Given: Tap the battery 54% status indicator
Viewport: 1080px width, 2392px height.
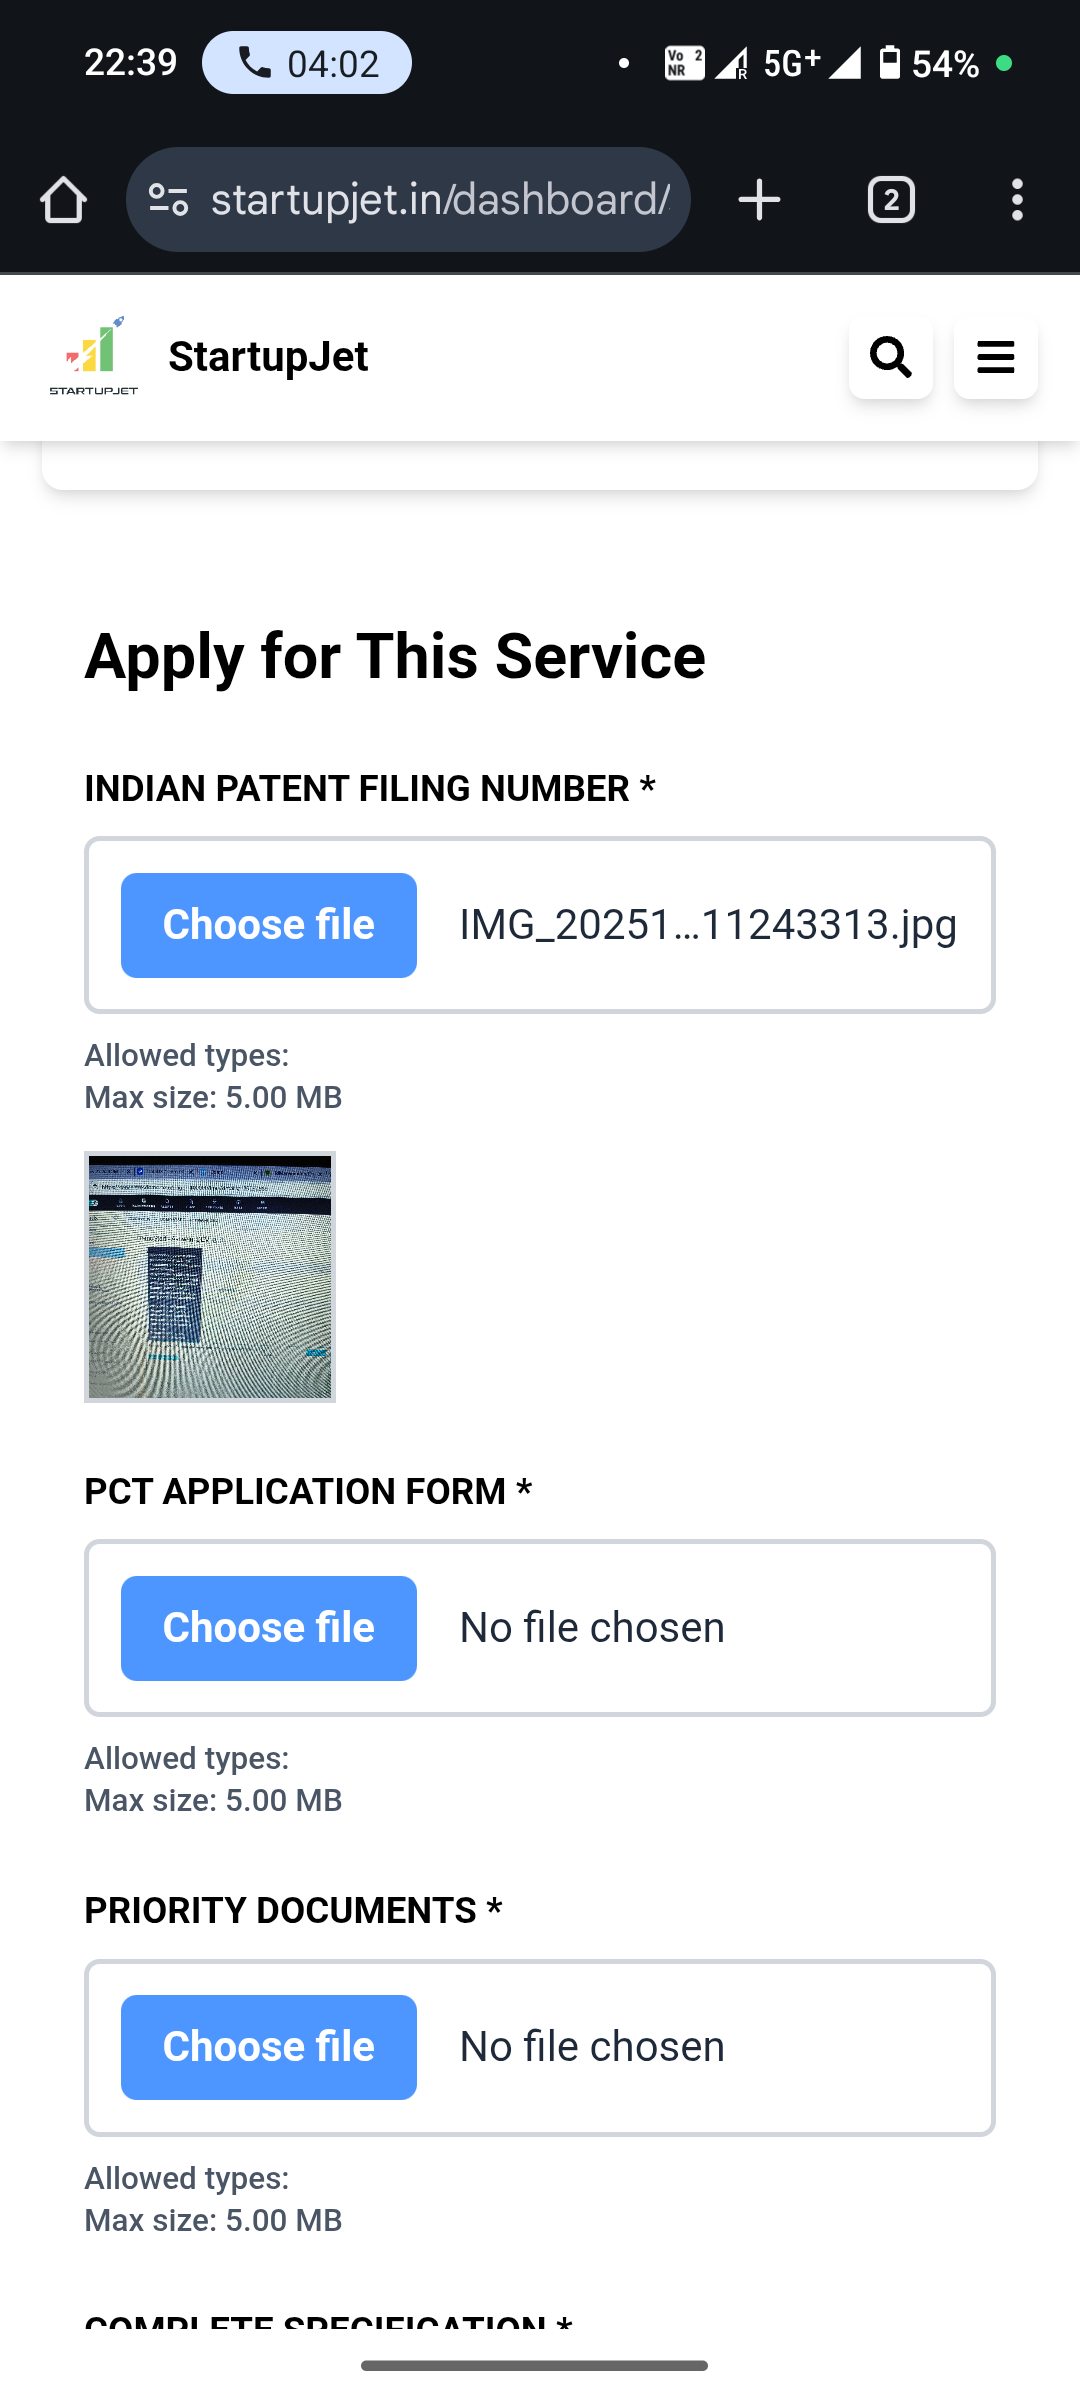Looking at the screenshot, I should tap(929, 64).
